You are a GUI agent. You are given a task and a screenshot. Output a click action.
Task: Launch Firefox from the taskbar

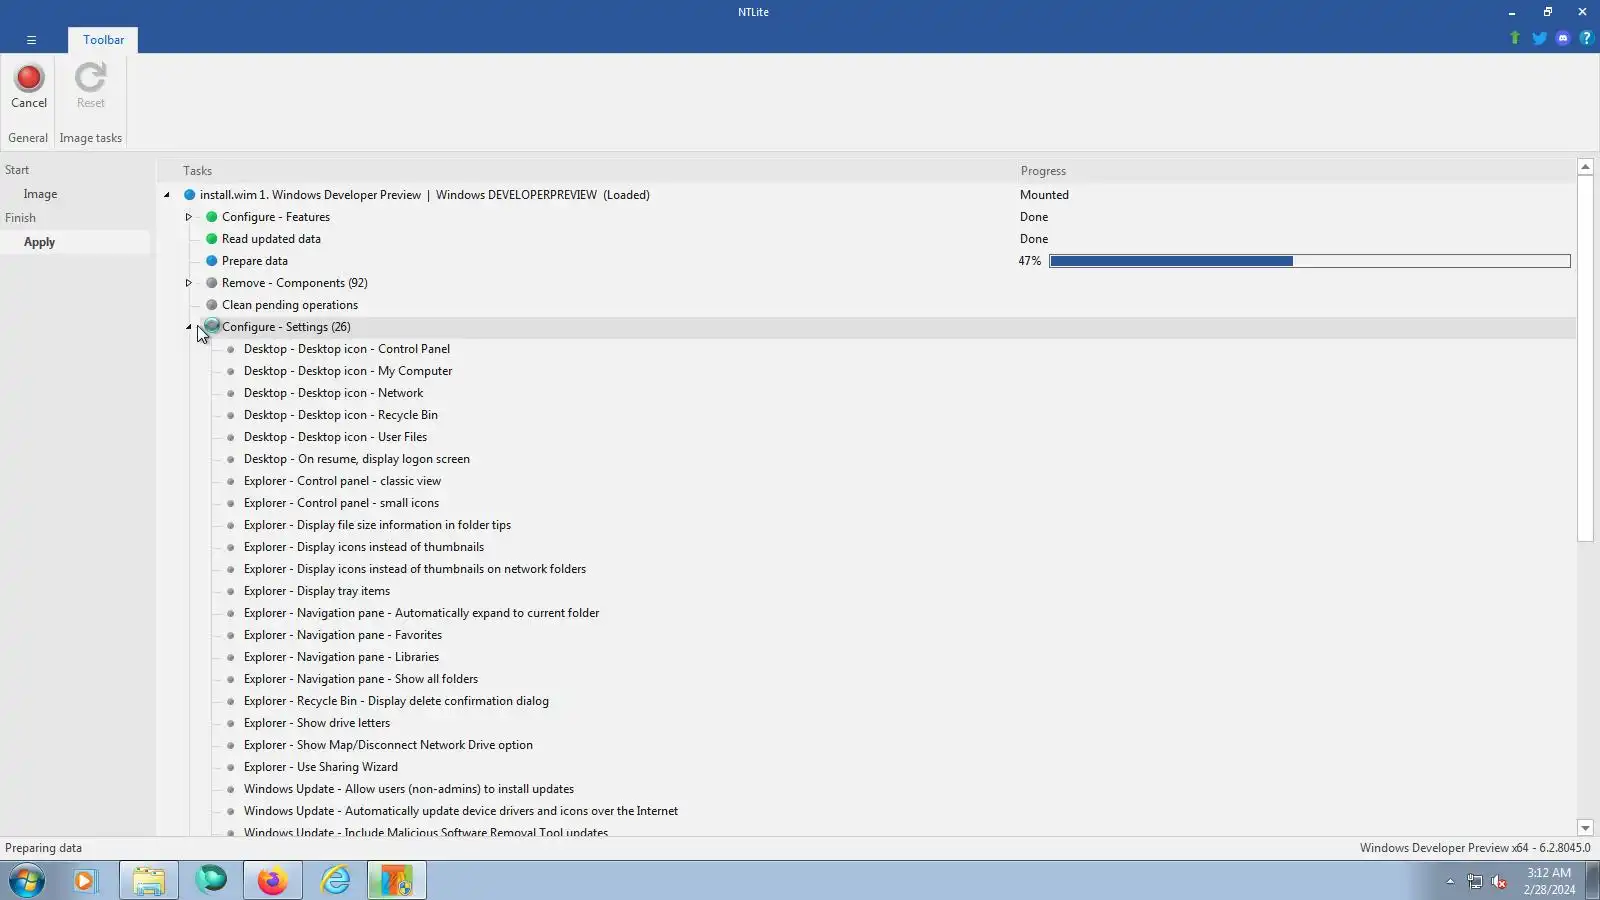point(272,881)
